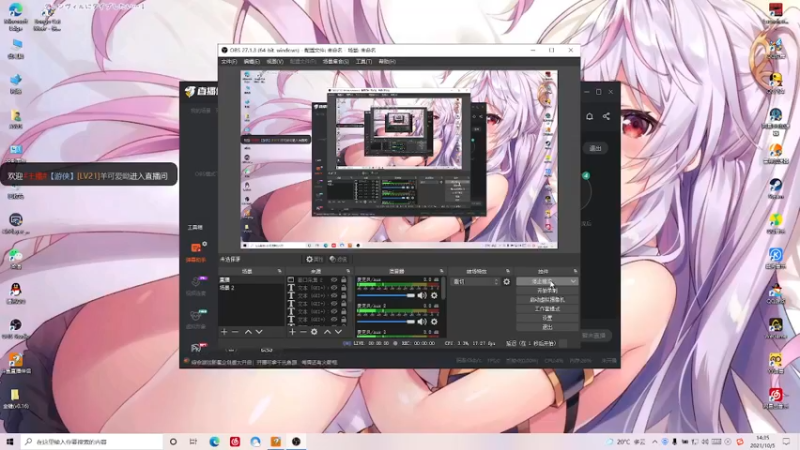Open the transition properties gear
Screen dimensions: 800x450
coord(506,282)
